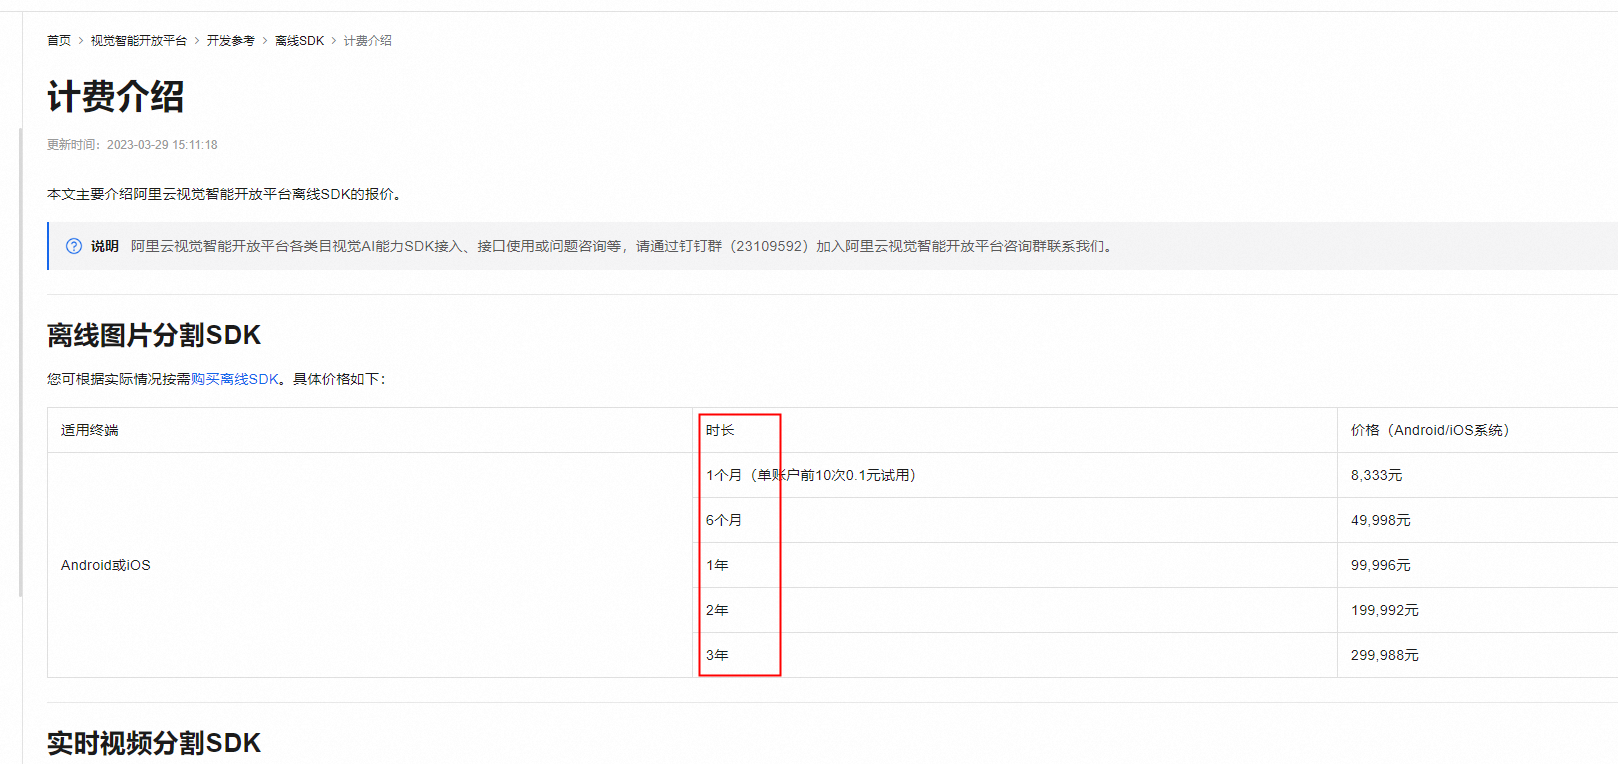1618x764 pixels.
Task: Click the 钉钉群 23109592 note text
Action: [x=625, y=246]
